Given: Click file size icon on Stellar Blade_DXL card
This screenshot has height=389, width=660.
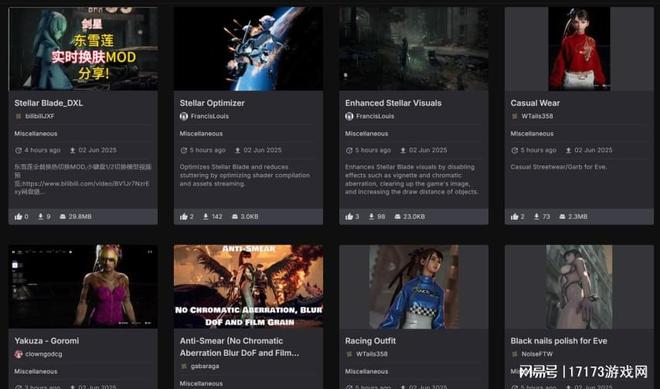Looking at the screenshot, I should coord(63,216).
